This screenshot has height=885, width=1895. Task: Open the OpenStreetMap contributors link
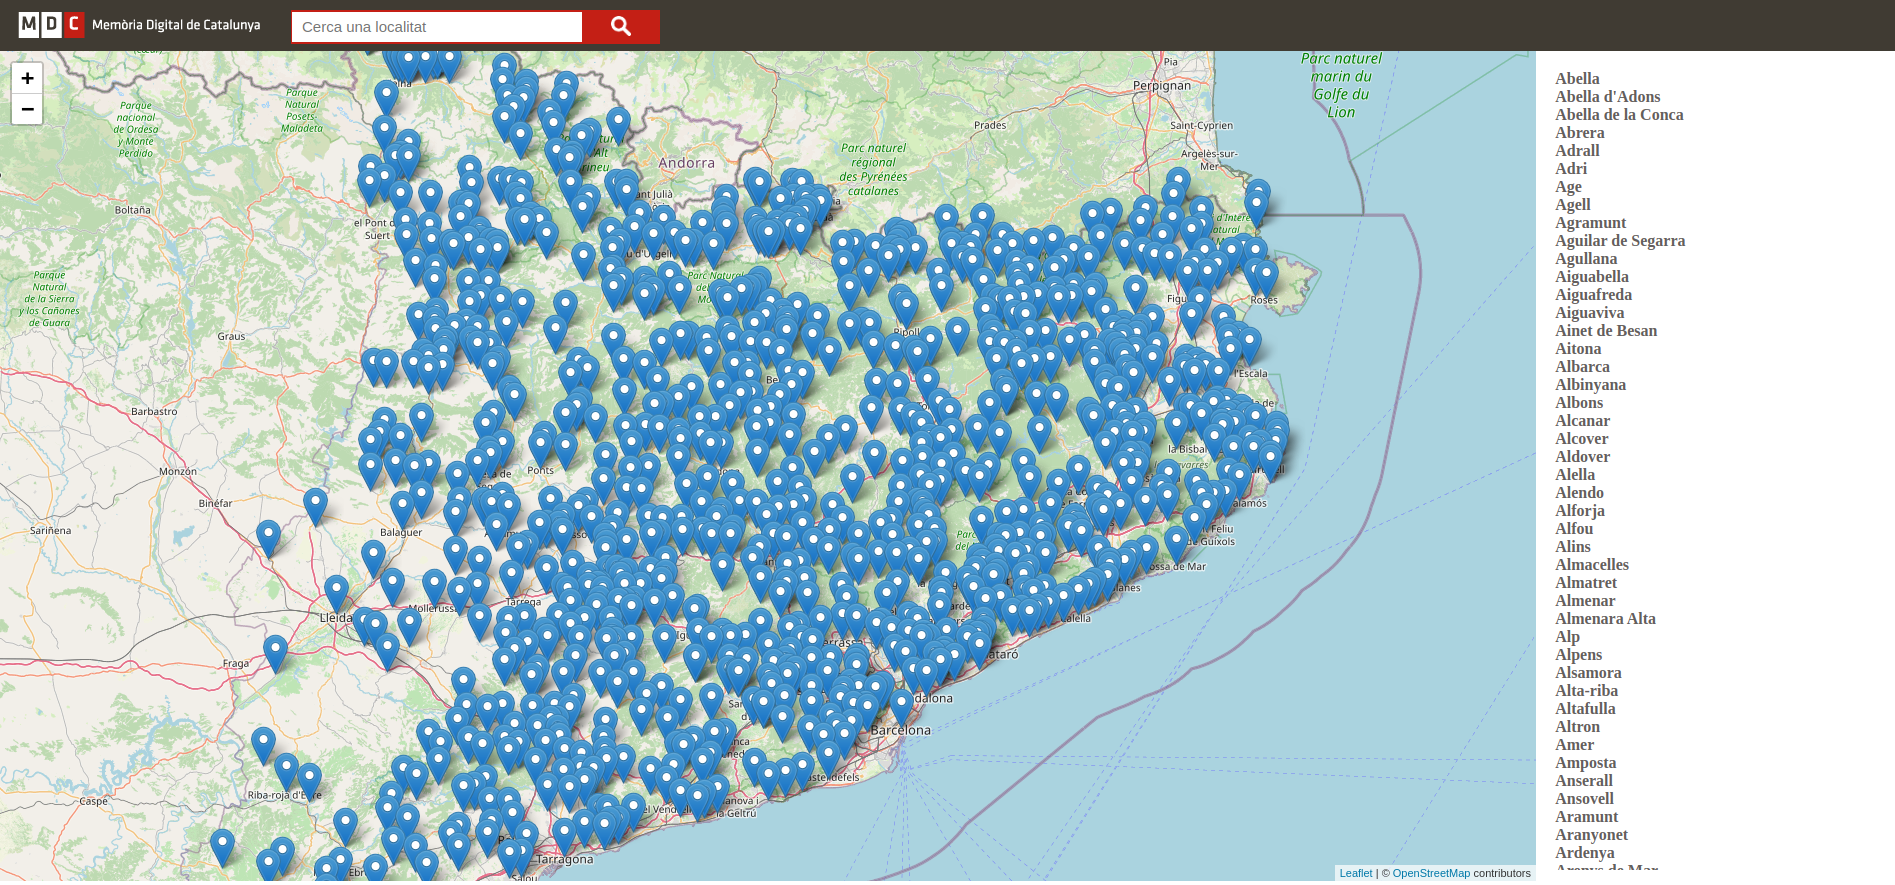(1431, 873)
